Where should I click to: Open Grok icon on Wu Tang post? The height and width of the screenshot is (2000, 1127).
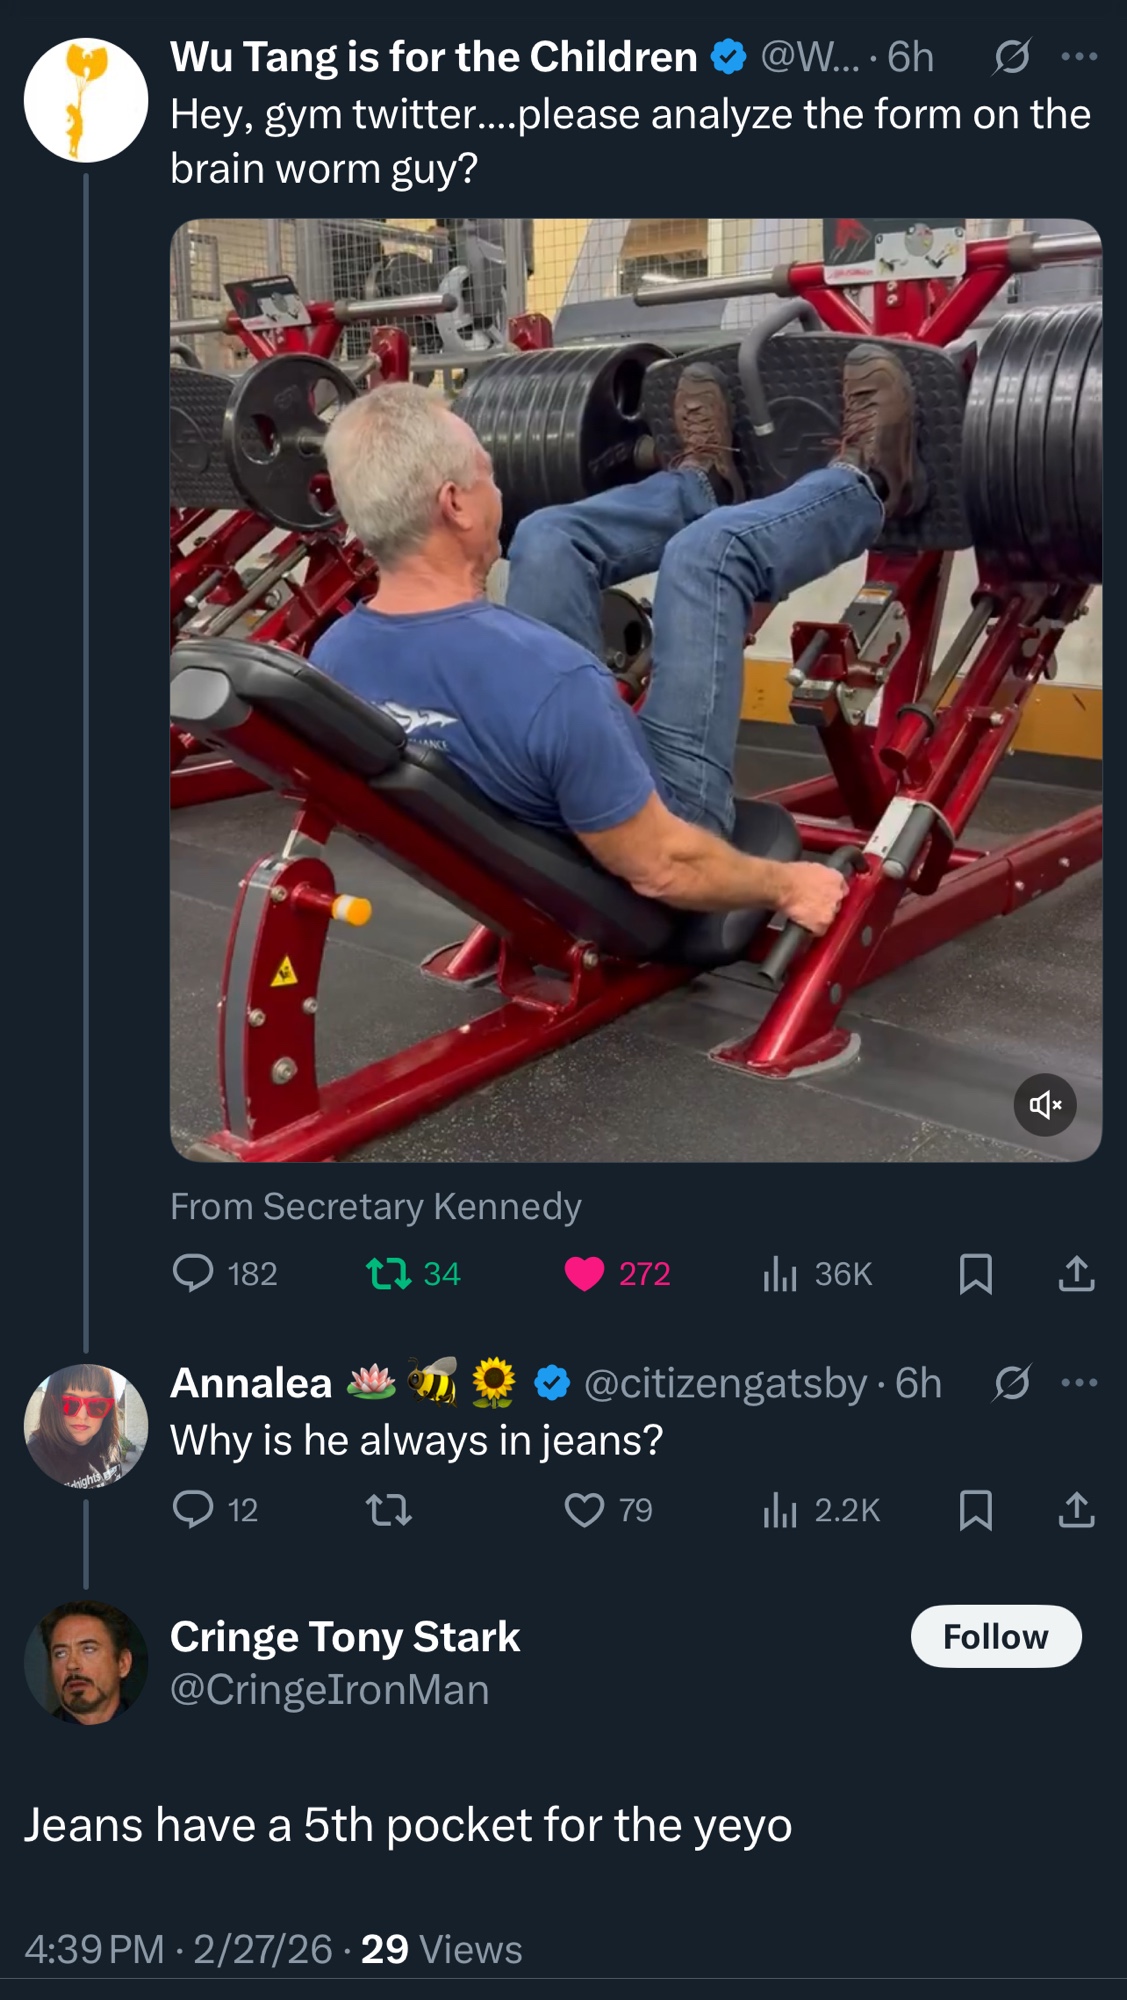pyautogui.click(x=1012, y=57)
